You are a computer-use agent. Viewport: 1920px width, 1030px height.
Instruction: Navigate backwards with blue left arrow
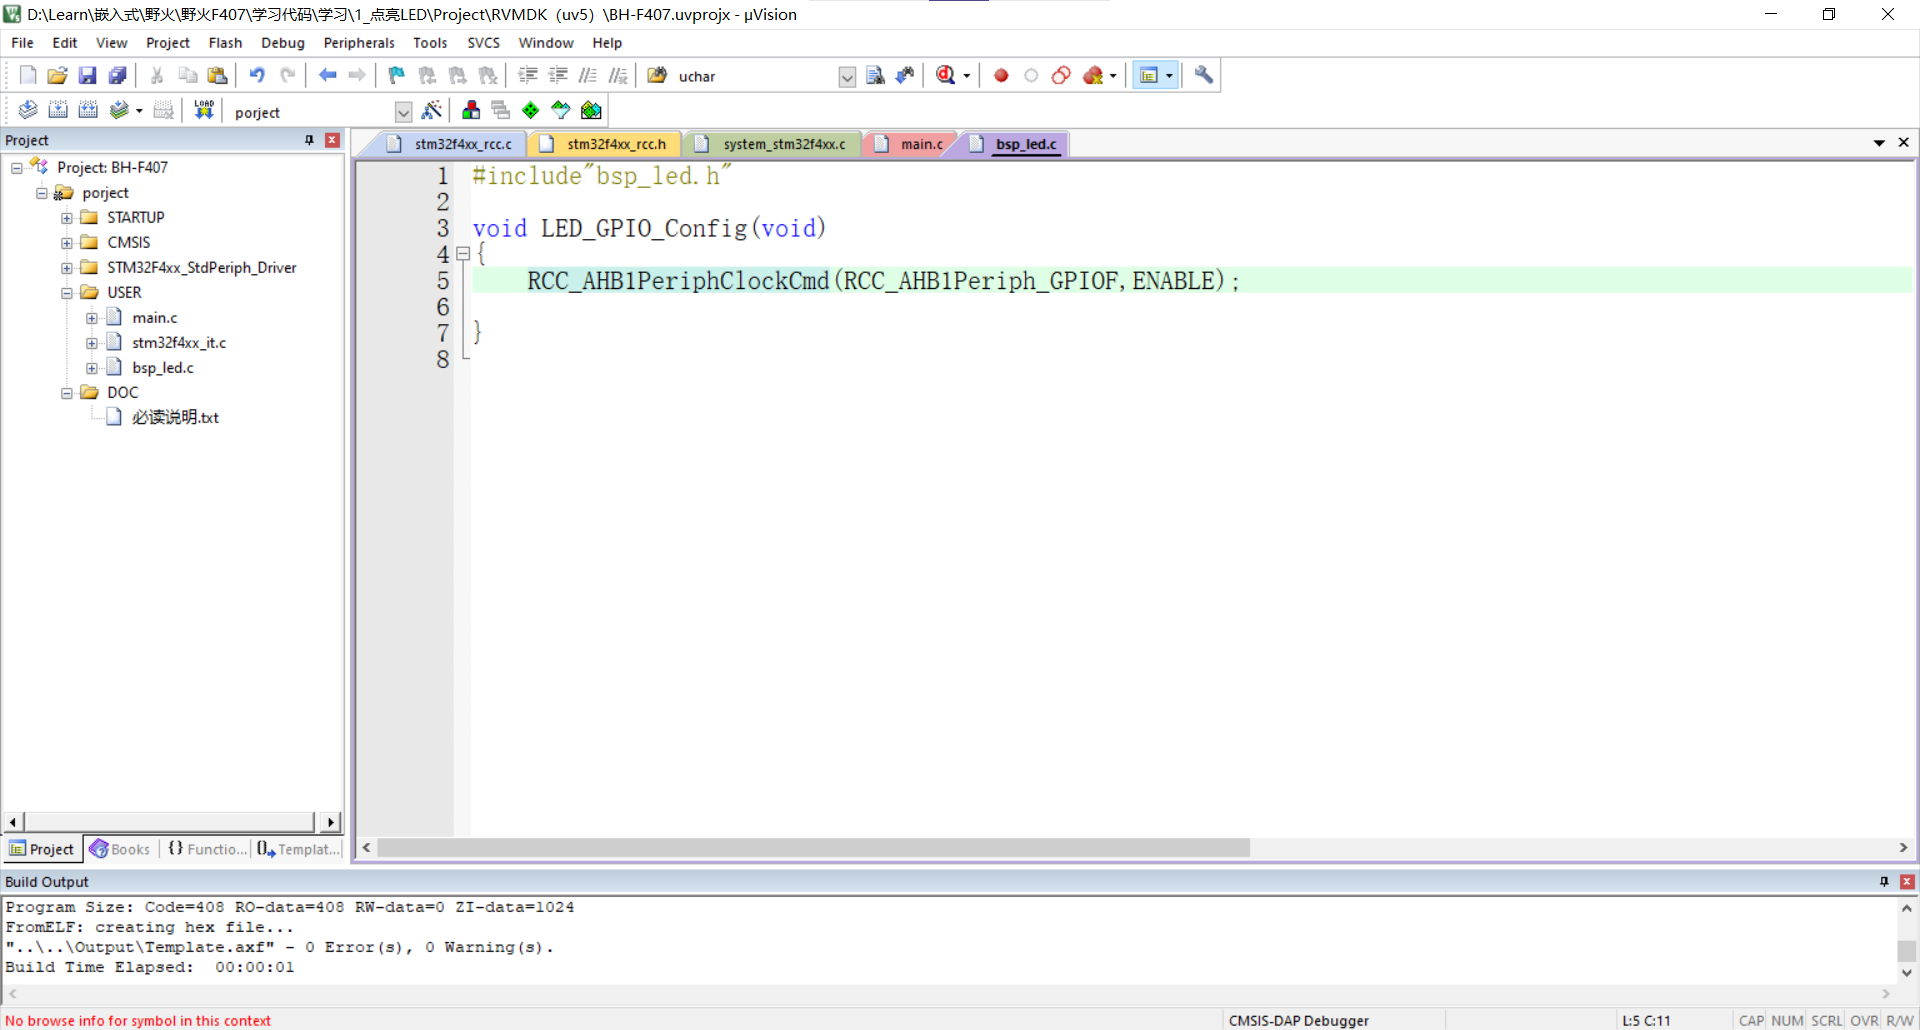pyautogui.click(x=327, y=75)
